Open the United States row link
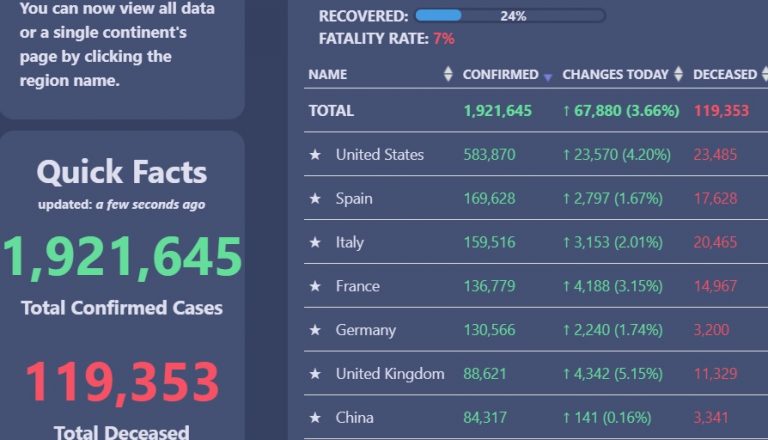The width and height of the screenshot is (768, 440). (x=380, y=155)
